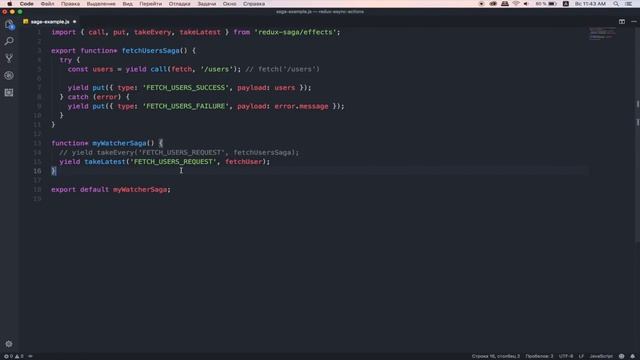Open the editor More Actions ellipsis

click(633, 22)
